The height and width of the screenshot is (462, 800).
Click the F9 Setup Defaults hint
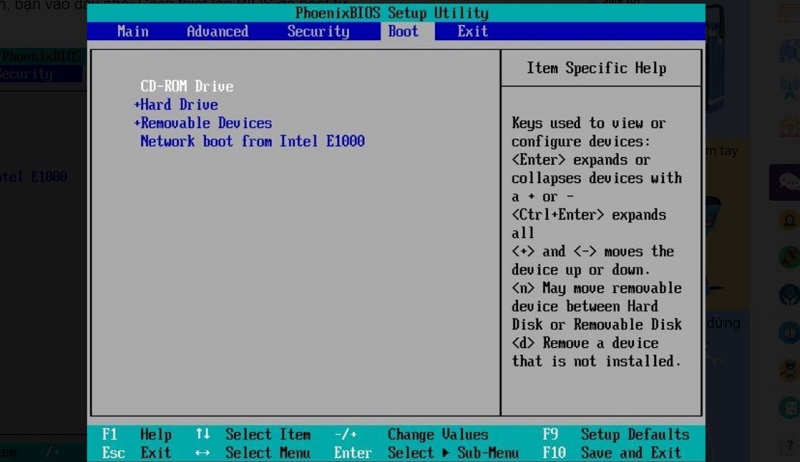(x=616, y=434)
